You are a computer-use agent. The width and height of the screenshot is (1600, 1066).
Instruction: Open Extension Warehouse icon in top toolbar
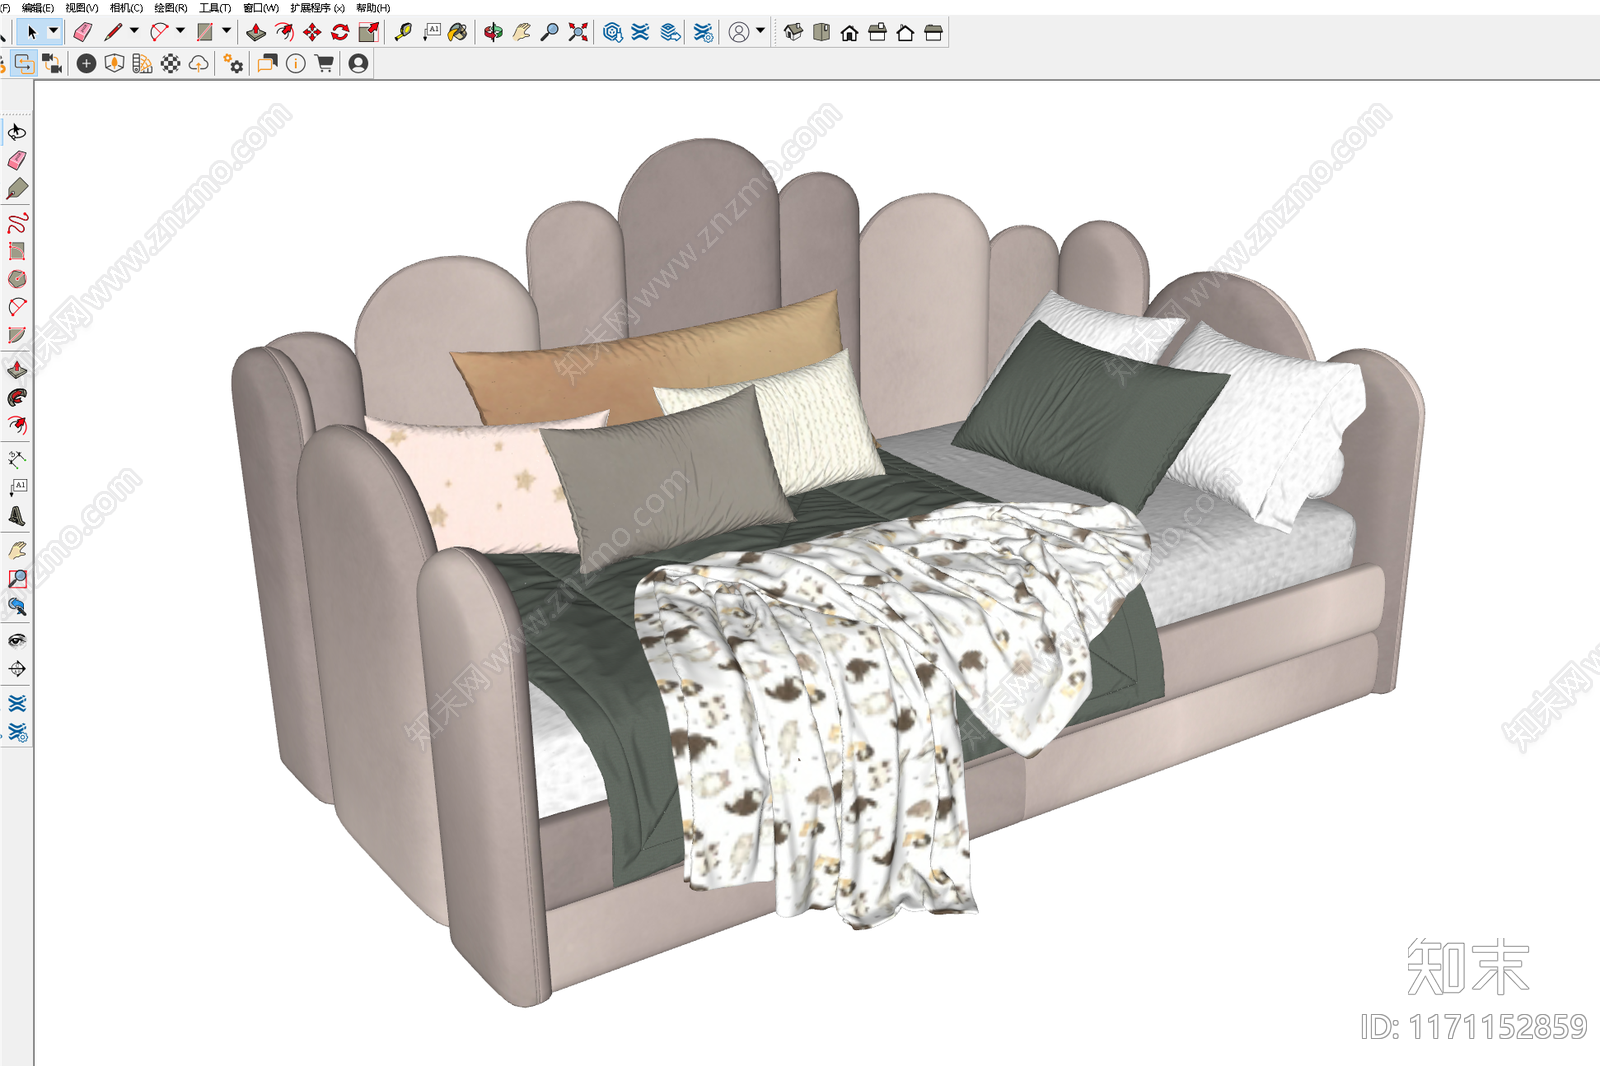click(640, 33)
